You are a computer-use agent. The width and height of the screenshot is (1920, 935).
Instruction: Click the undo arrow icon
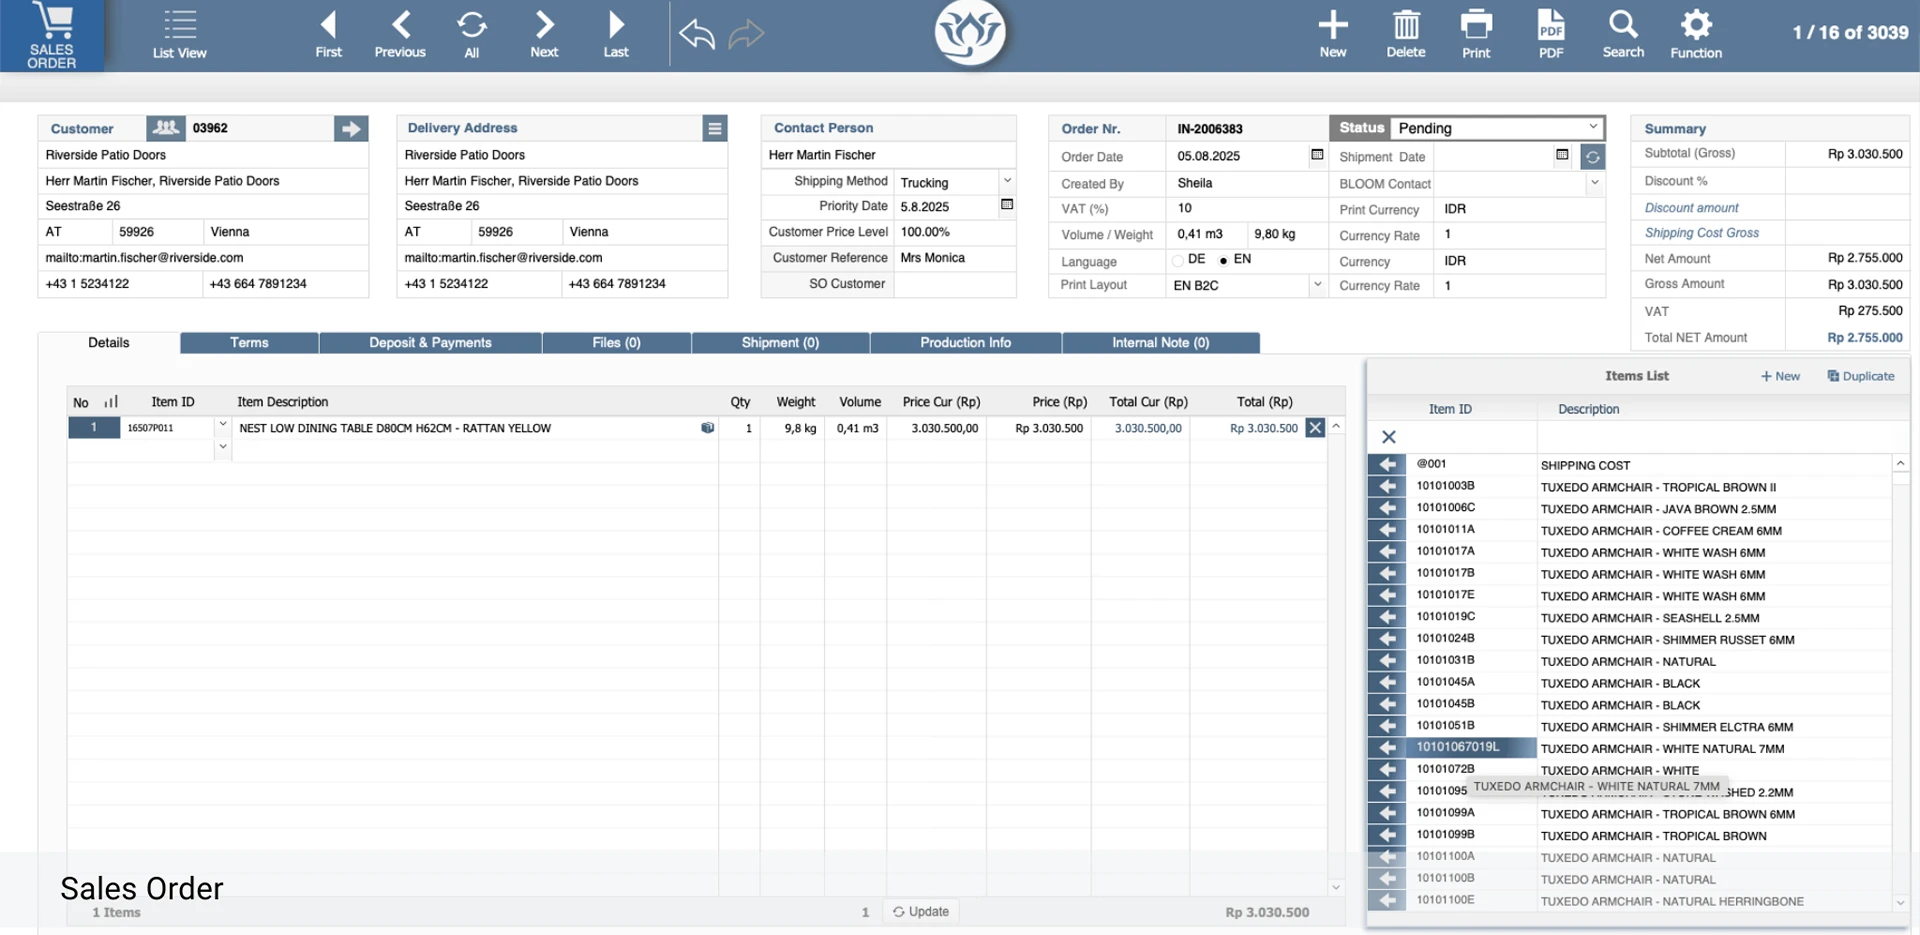coord(697,34)
